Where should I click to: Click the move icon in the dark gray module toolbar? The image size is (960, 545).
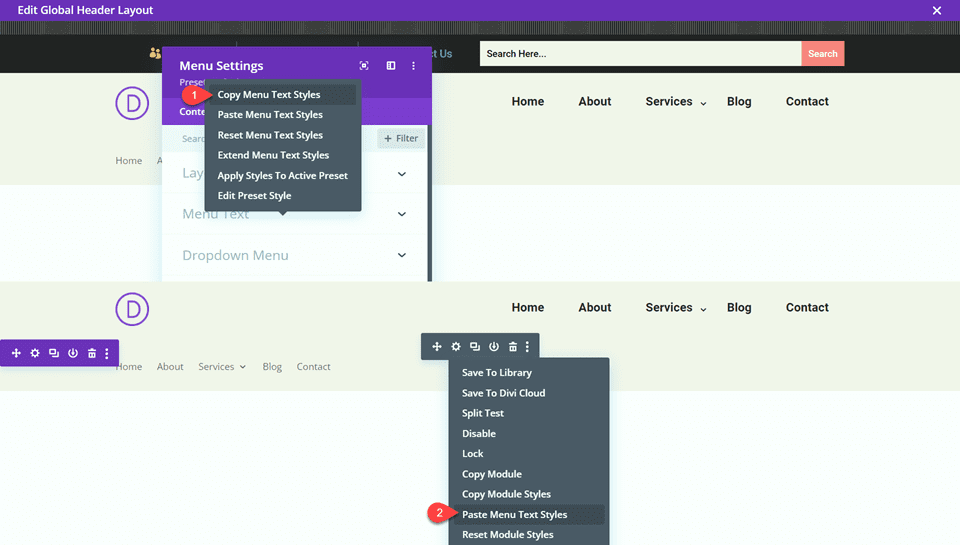tap(437, 347)
